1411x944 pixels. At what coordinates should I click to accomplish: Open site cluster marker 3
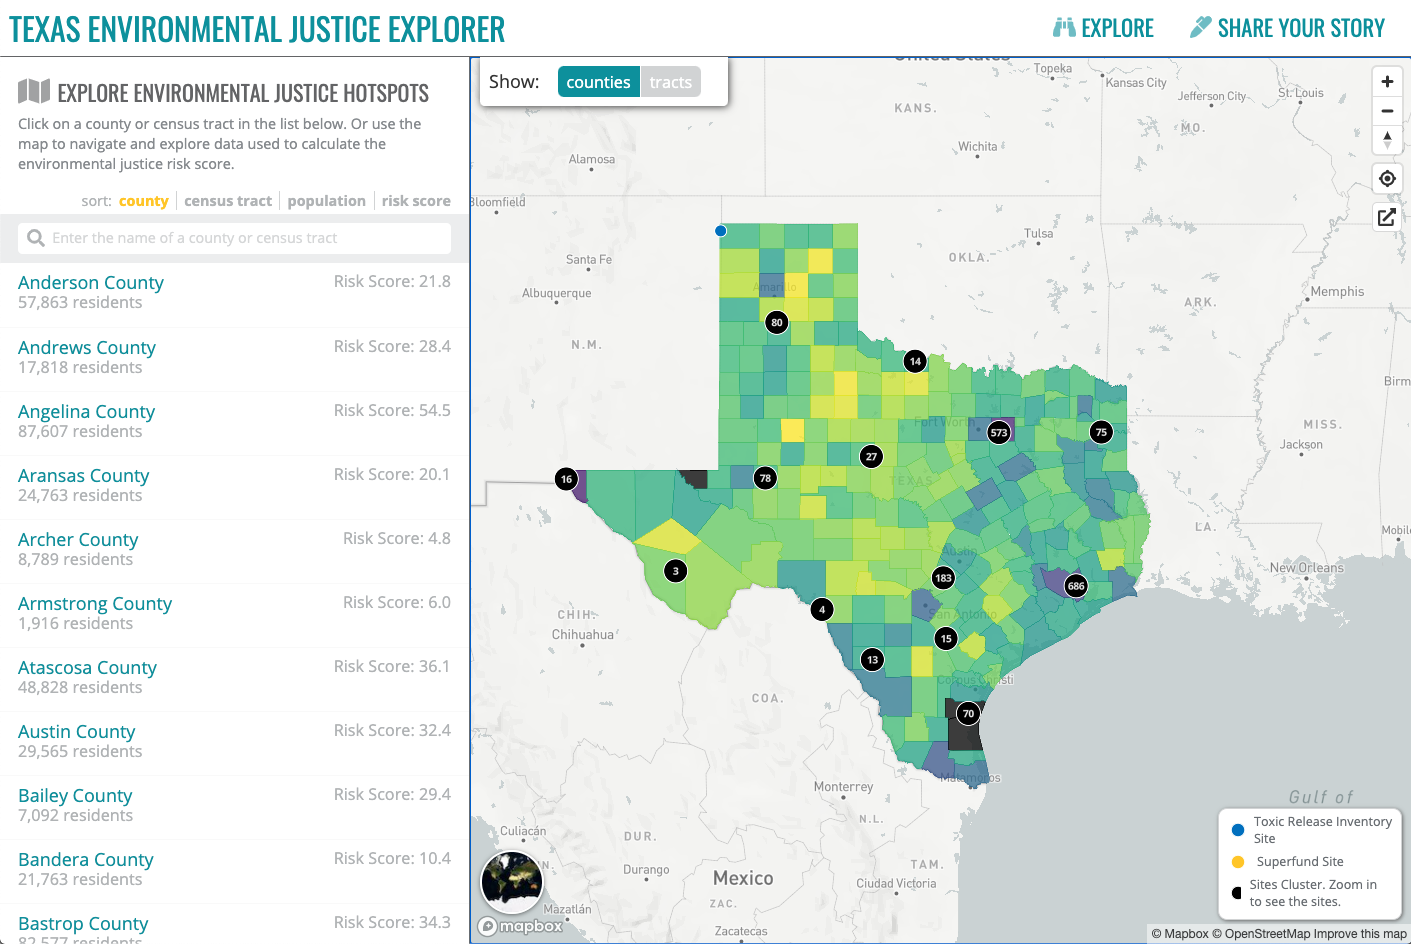676,571
